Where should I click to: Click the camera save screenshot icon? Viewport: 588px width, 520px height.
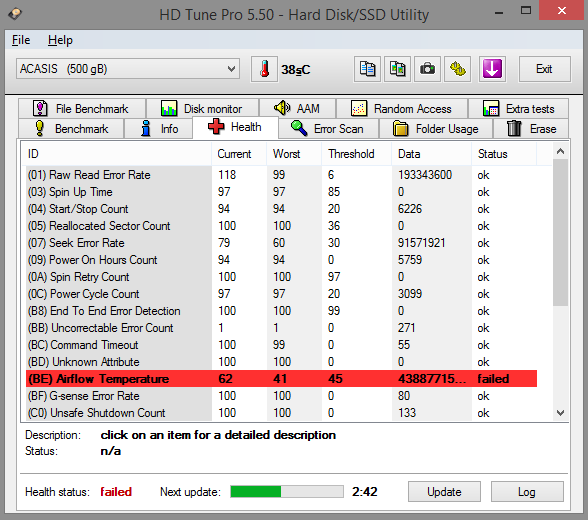(427, 69)
